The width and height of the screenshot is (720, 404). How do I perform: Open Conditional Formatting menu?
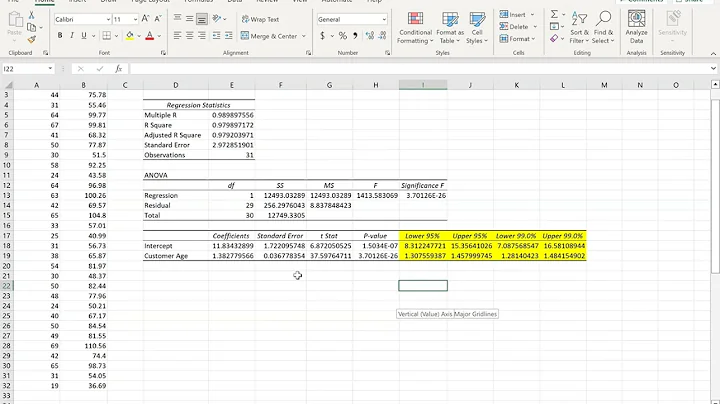[x=415, y=28]
